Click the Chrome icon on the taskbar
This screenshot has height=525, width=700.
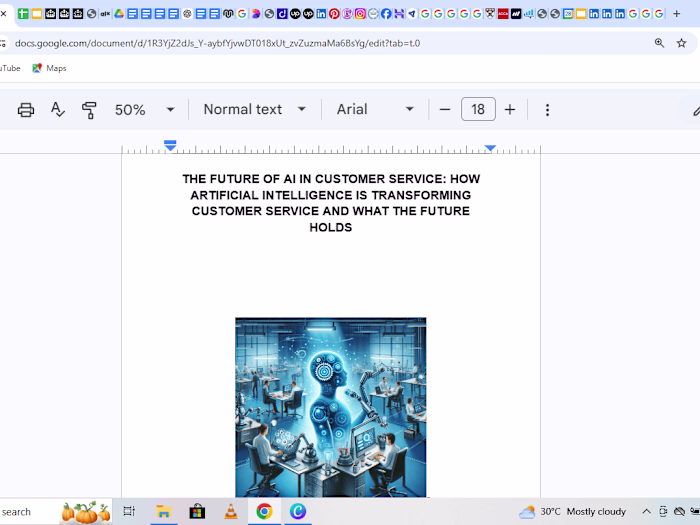(264, 512)
